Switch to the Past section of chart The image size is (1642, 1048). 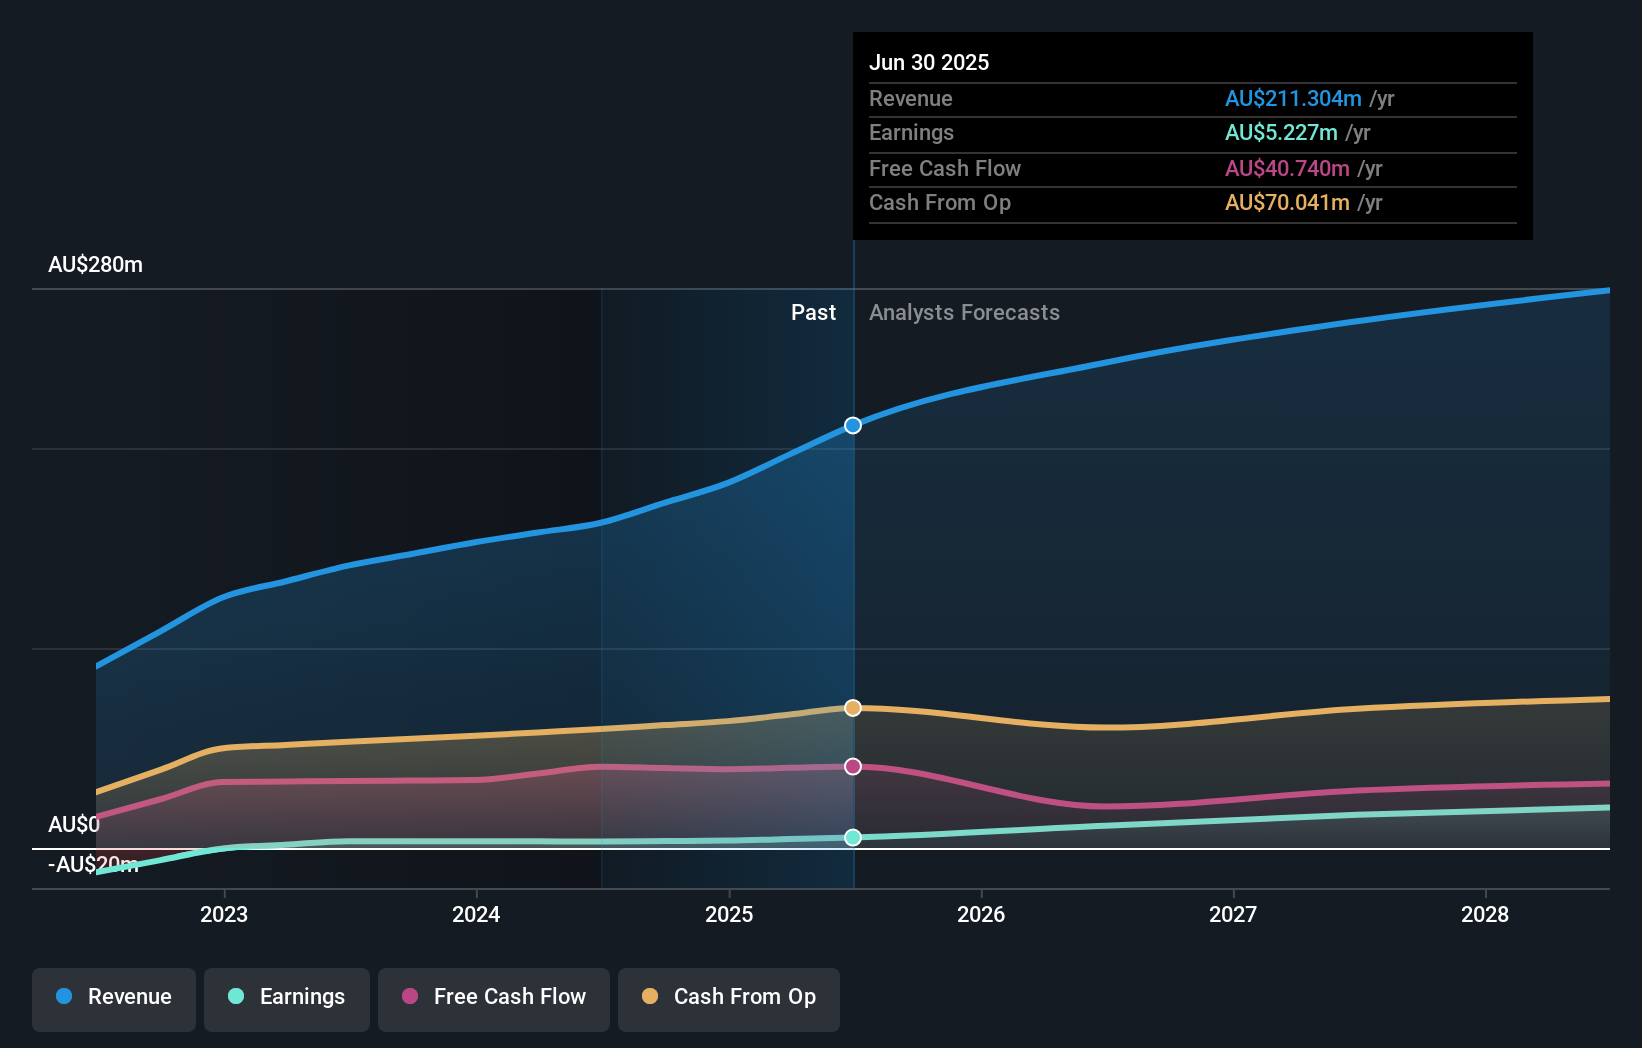pos(813,312)
